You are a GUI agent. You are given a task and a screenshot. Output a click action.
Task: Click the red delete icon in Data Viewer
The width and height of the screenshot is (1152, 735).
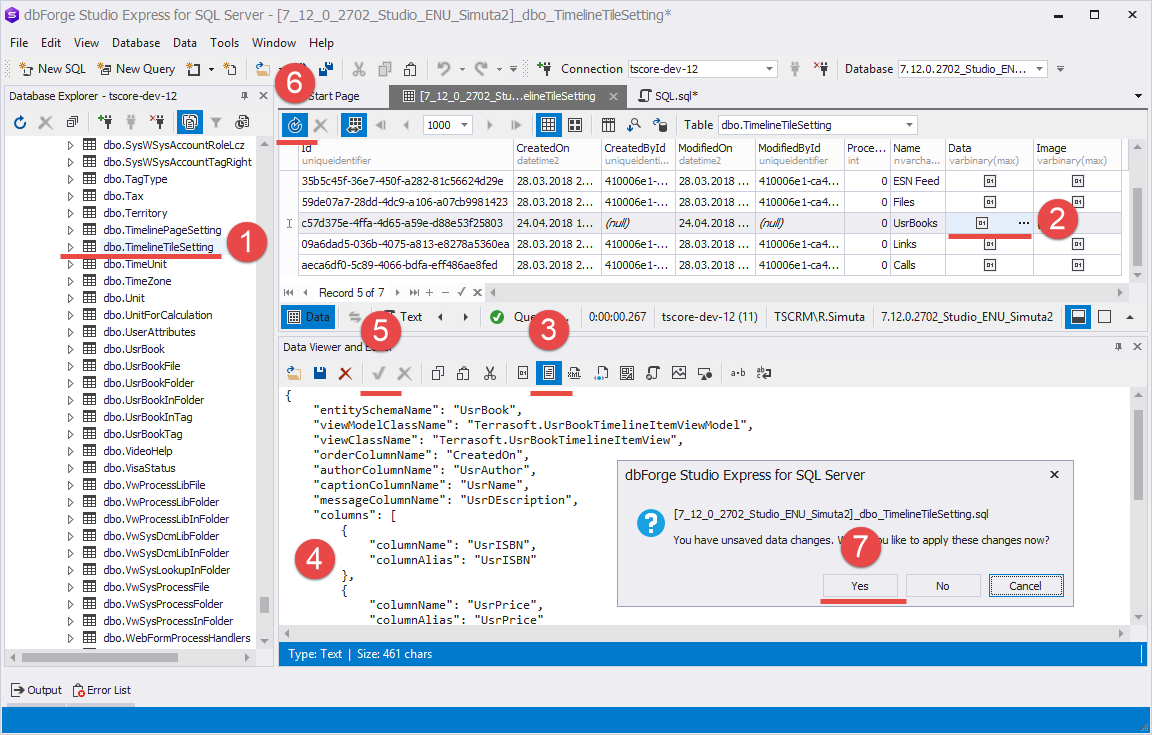tap(345, 373)
